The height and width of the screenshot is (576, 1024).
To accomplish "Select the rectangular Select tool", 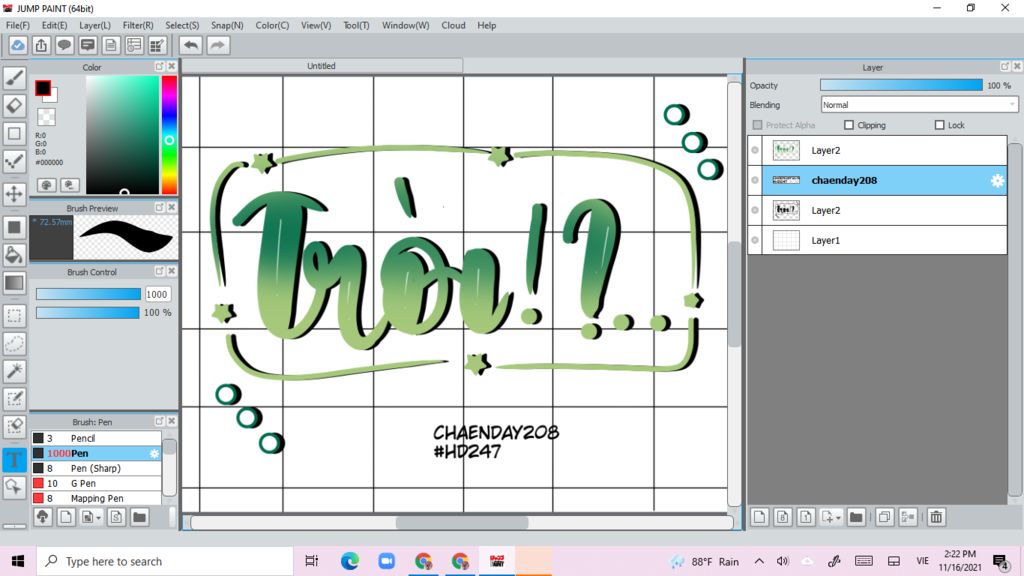I will tap(14, 315).
